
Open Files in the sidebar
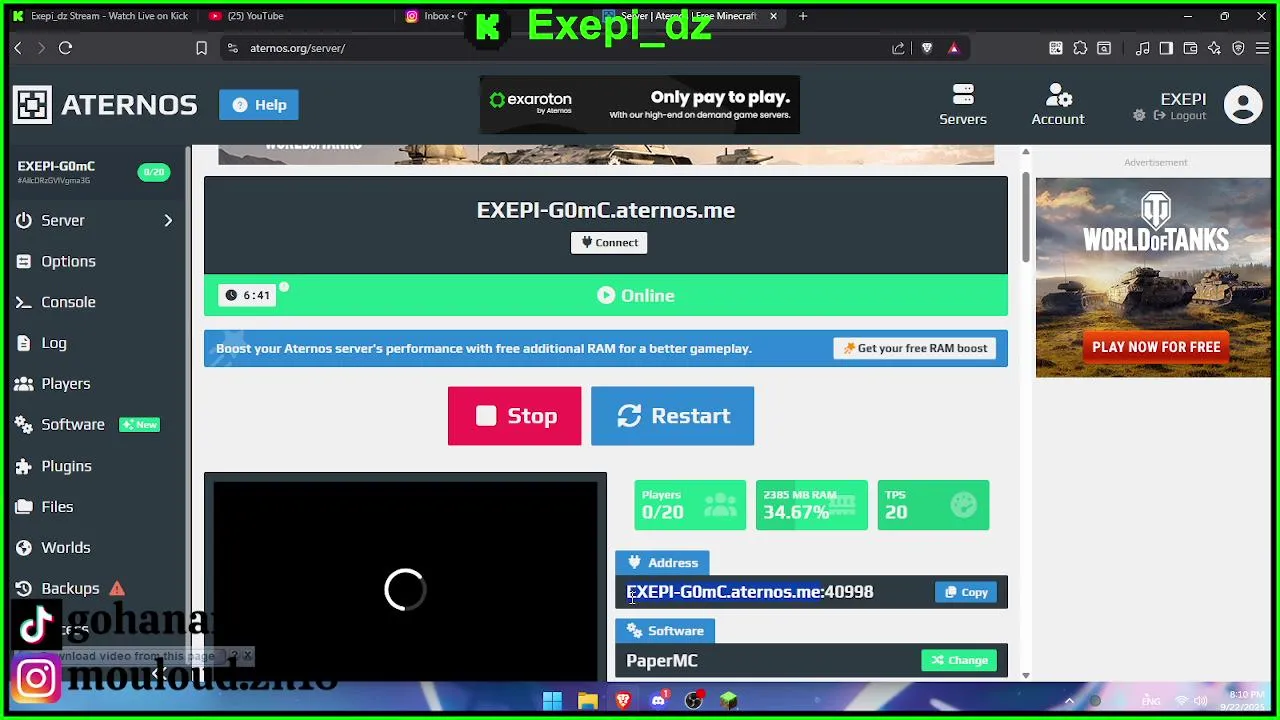tap(57, 507)
